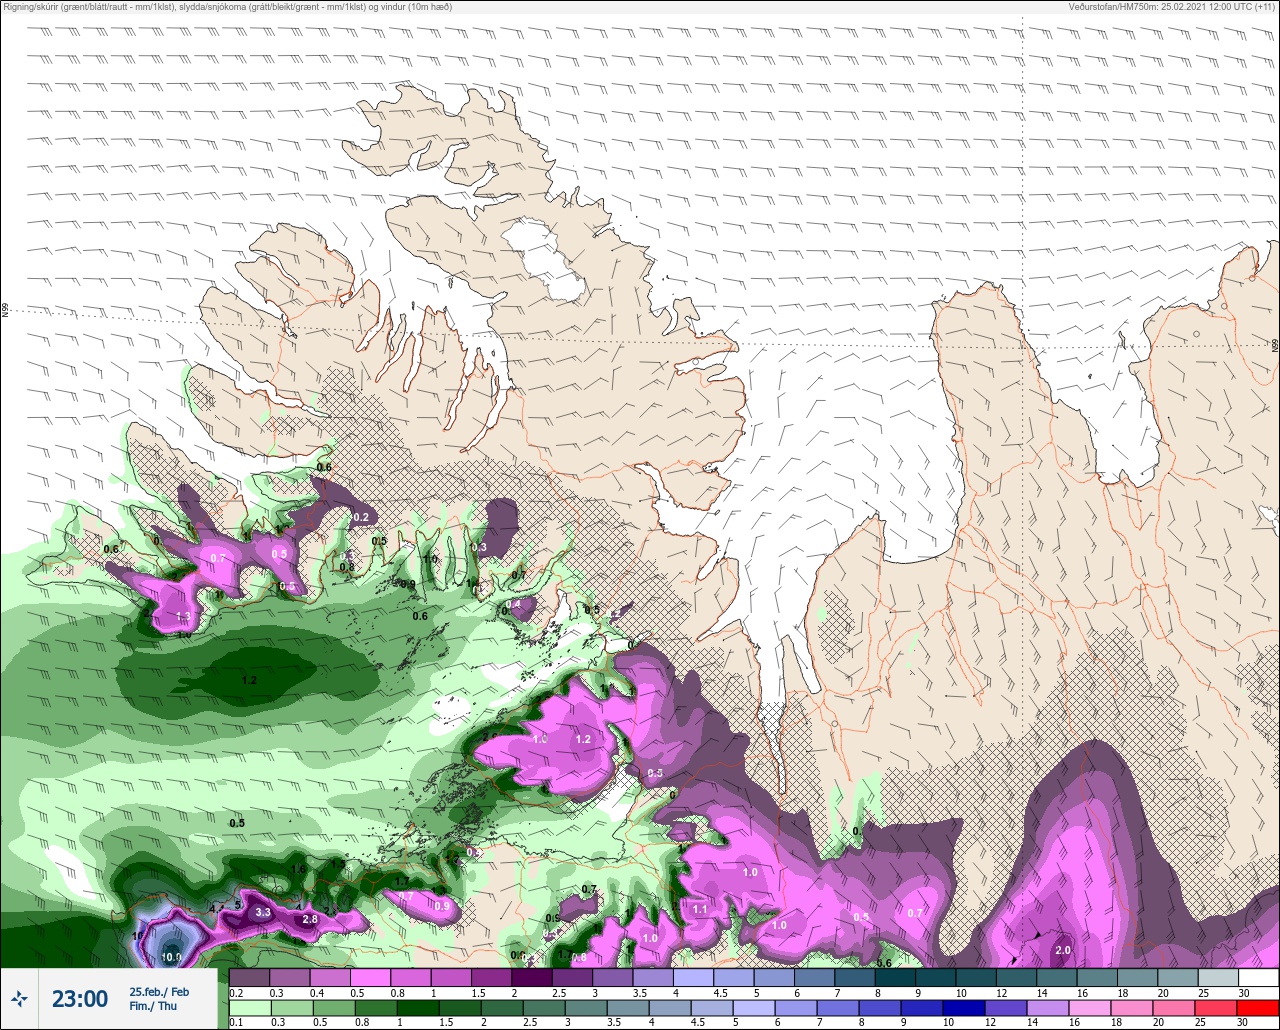Click the N99 label on the right edge
The width and height of the screenshot is (1280, 1030).
(1275, 345)
